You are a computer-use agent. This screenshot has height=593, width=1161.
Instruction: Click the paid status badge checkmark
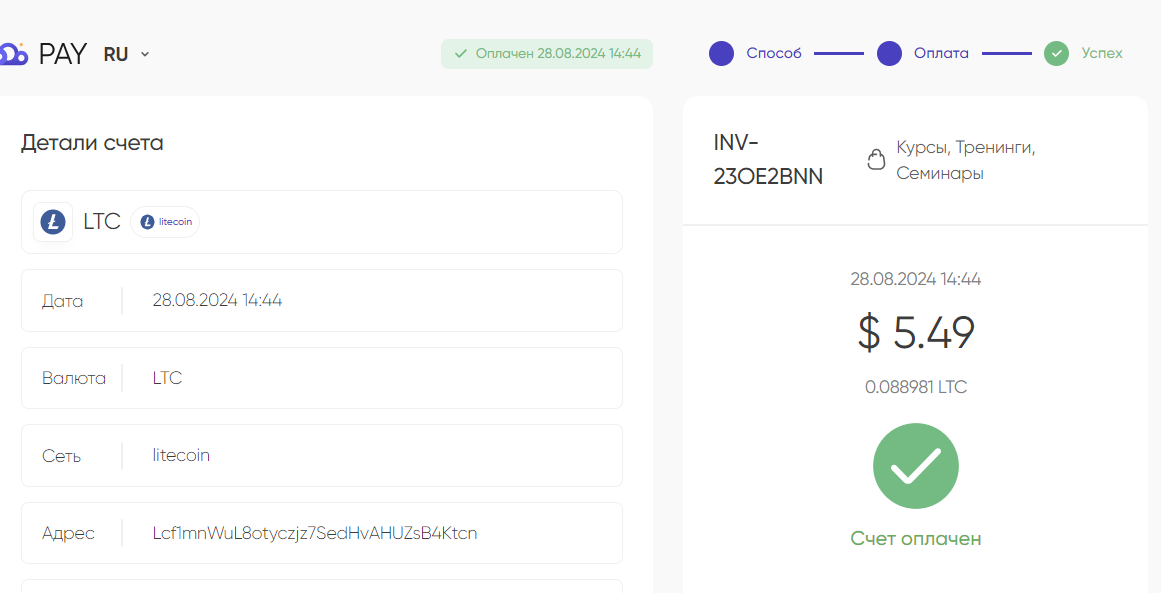tap(461, 53)
